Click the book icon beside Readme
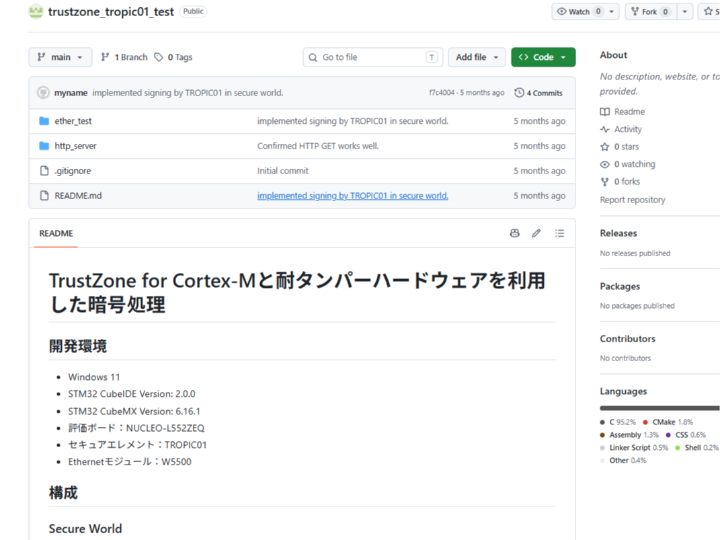The image size is (720, 540). (605, 112)
